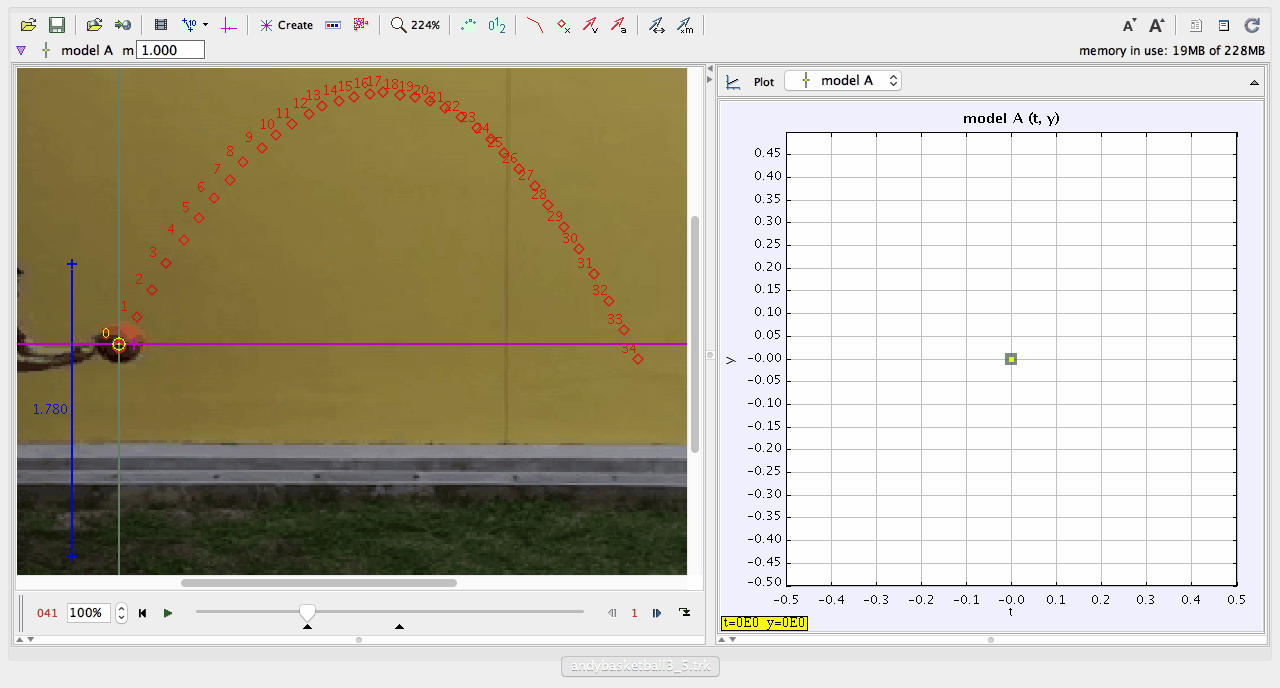The image size is (1280, 688).
Task: Click the playback rate 100% field
Action: 89,613
